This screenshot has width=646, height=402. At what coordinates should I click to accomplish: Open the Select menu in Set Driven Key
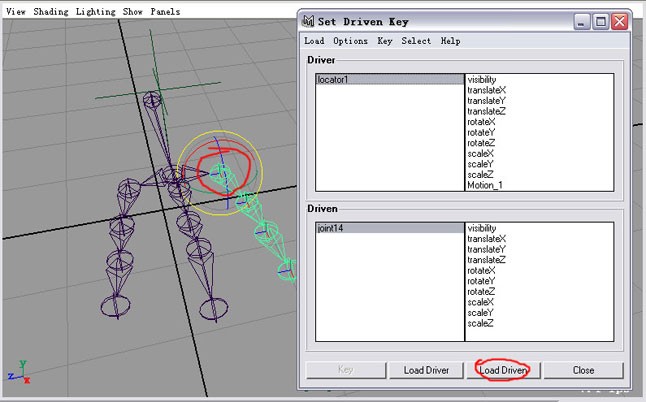[416, 41]
